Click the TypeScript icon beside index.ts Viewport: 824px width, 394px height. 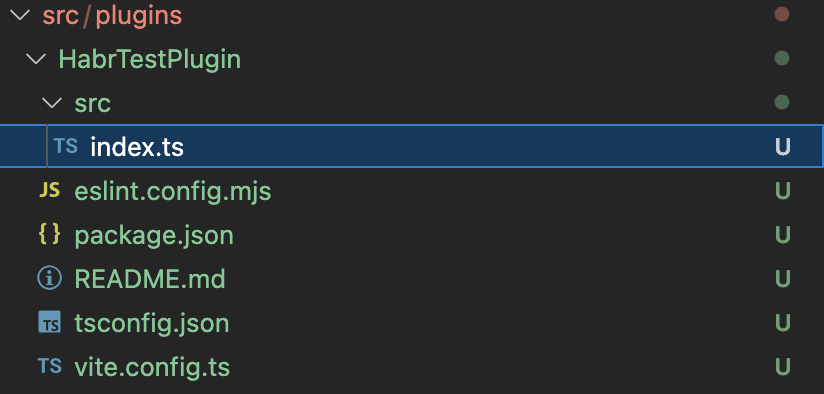click(x=66, y=146)
